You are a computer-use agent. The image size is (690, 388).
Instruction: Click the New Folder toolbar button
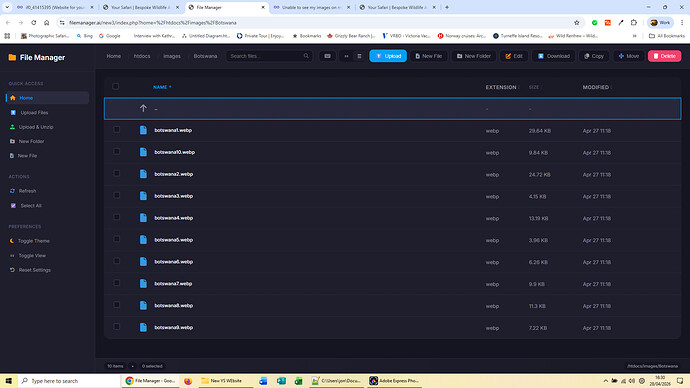pos(473,56)
